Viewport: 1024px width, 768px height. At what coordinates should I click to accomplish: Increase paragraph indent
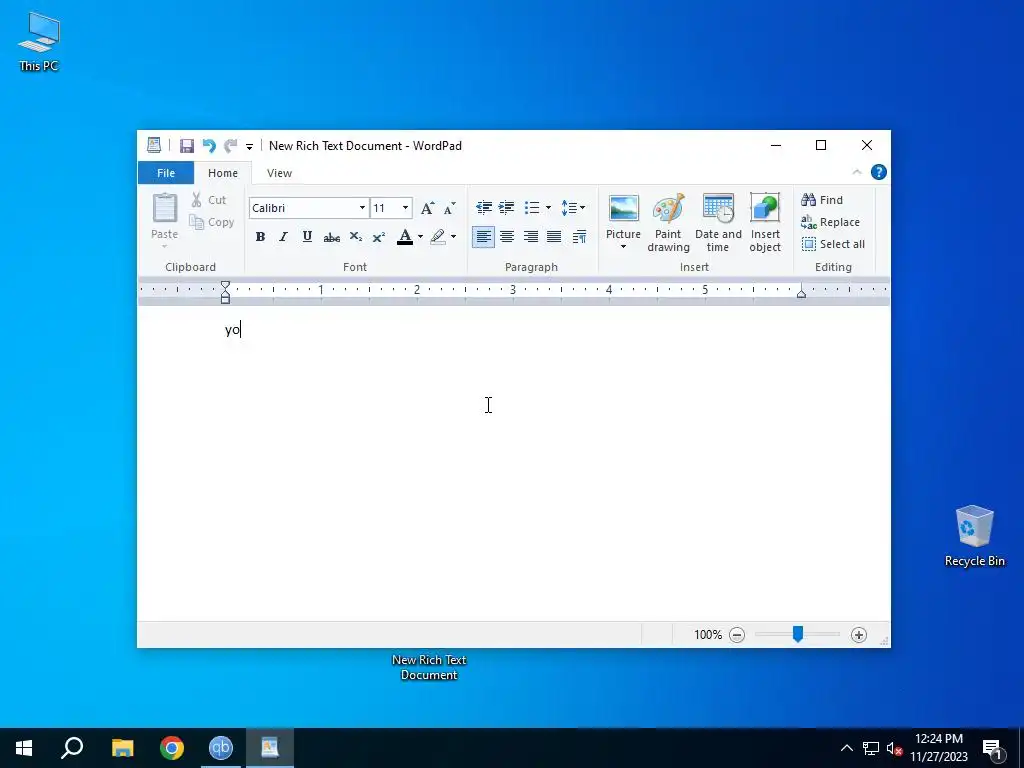(x=506, y=208)
